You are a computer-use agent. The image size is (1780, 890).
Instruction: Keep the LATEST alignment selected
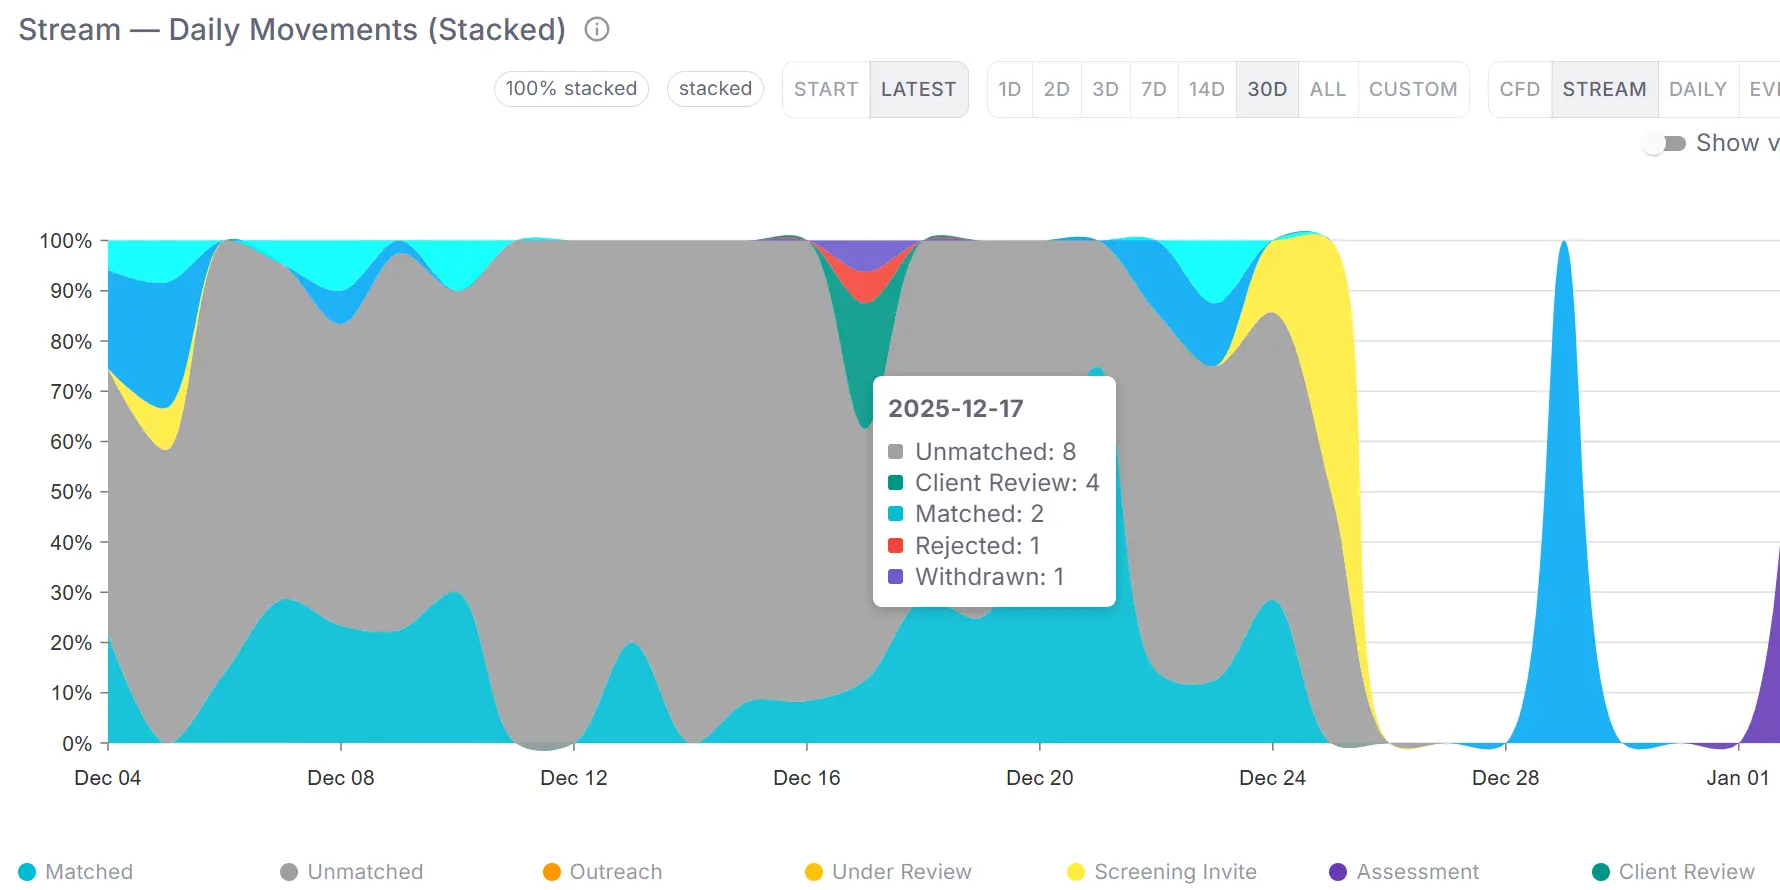point(918,89)
